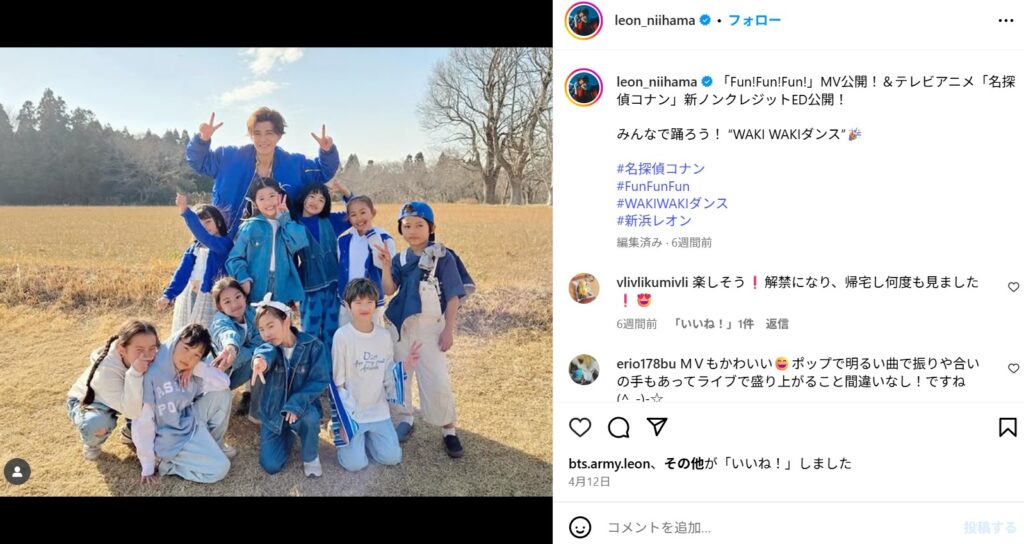Like the post with the heart icon
This screenshot has height=544, width=1024.
580,428
